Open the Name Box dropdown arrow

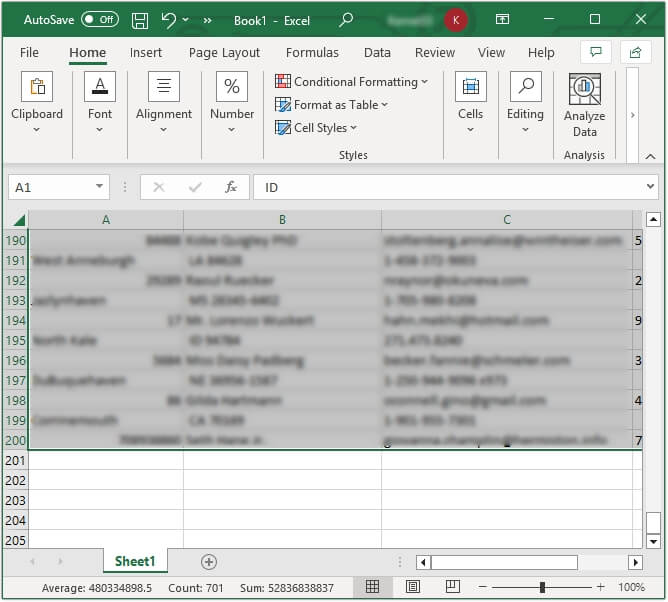pos(99,186)
